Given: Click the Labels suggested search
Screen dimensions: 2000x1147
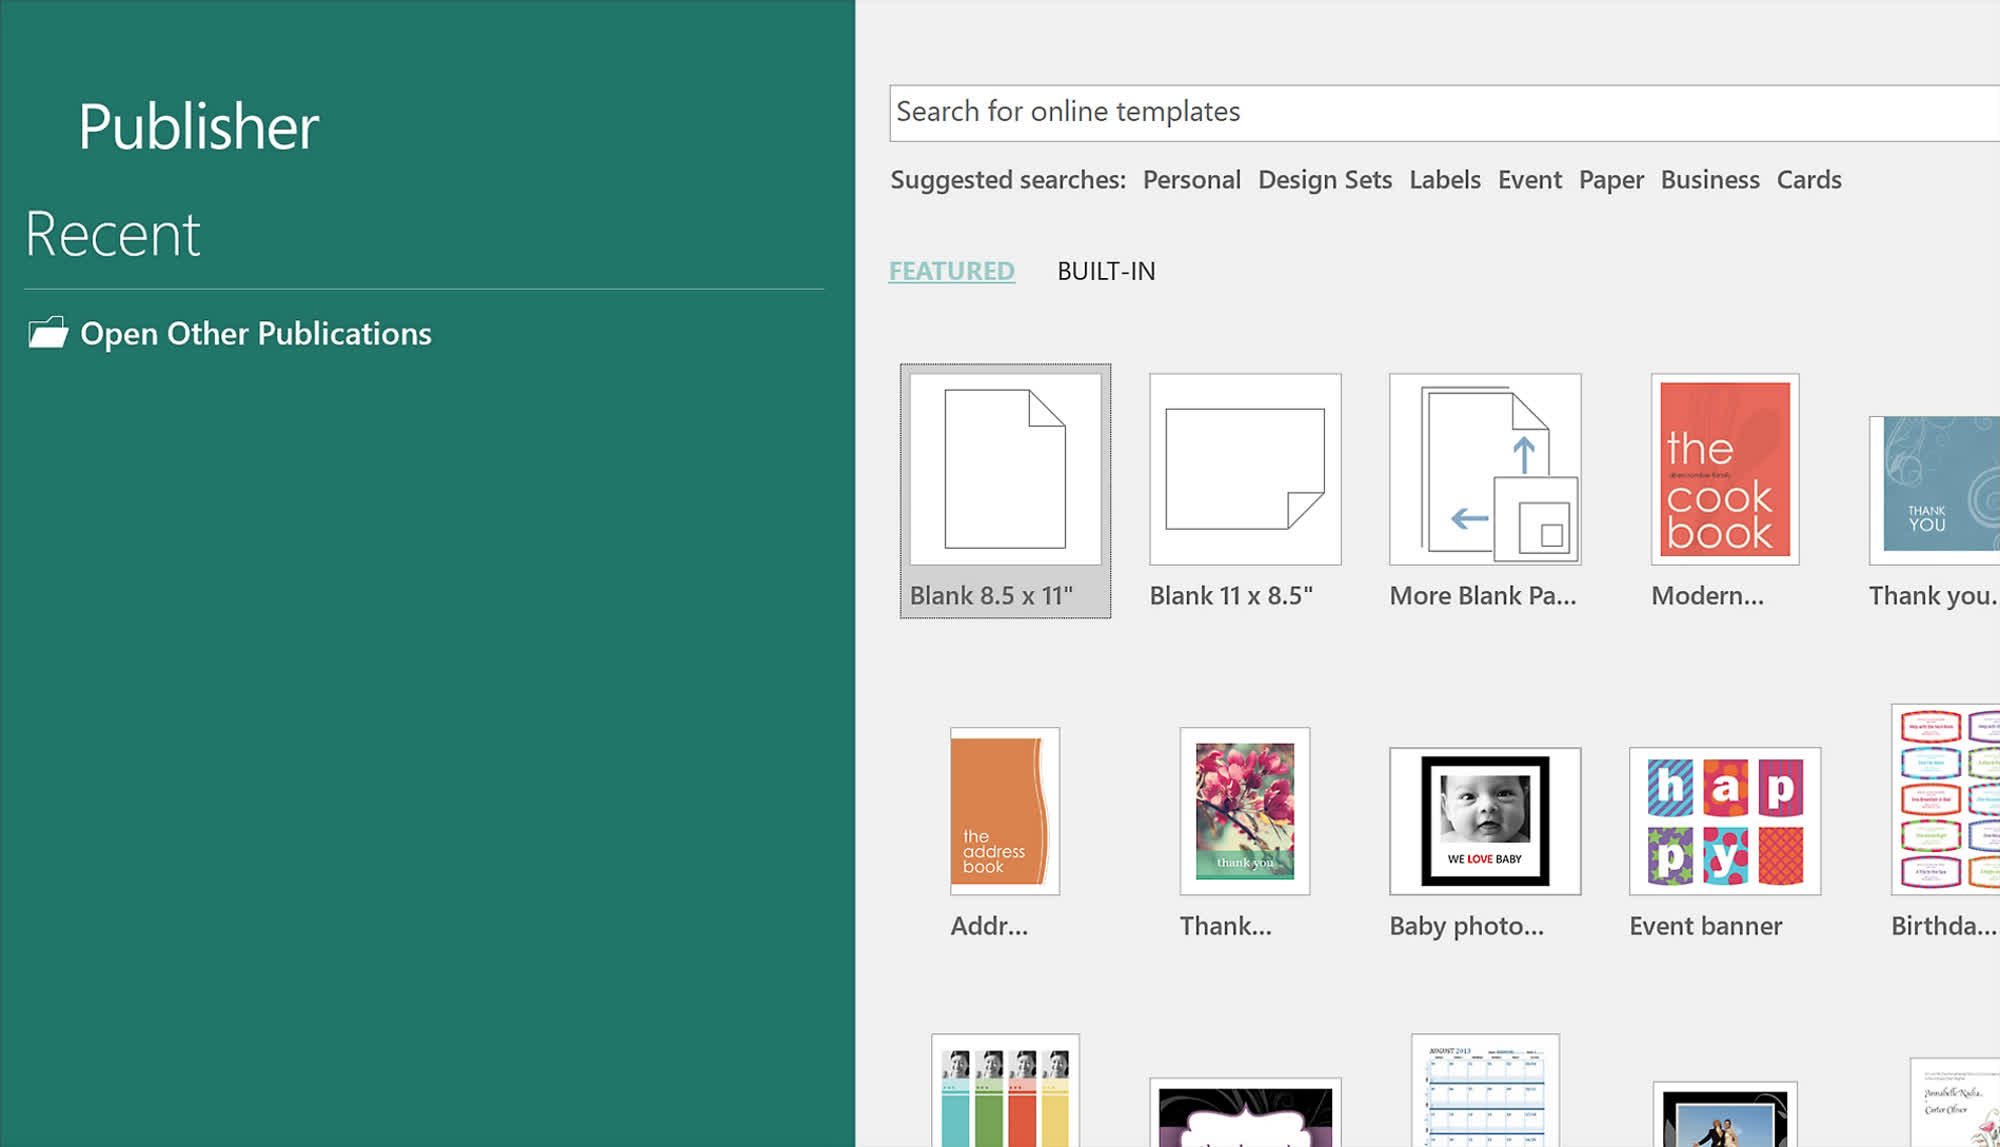Looking at the screenshot, I should coord(1444,180).
